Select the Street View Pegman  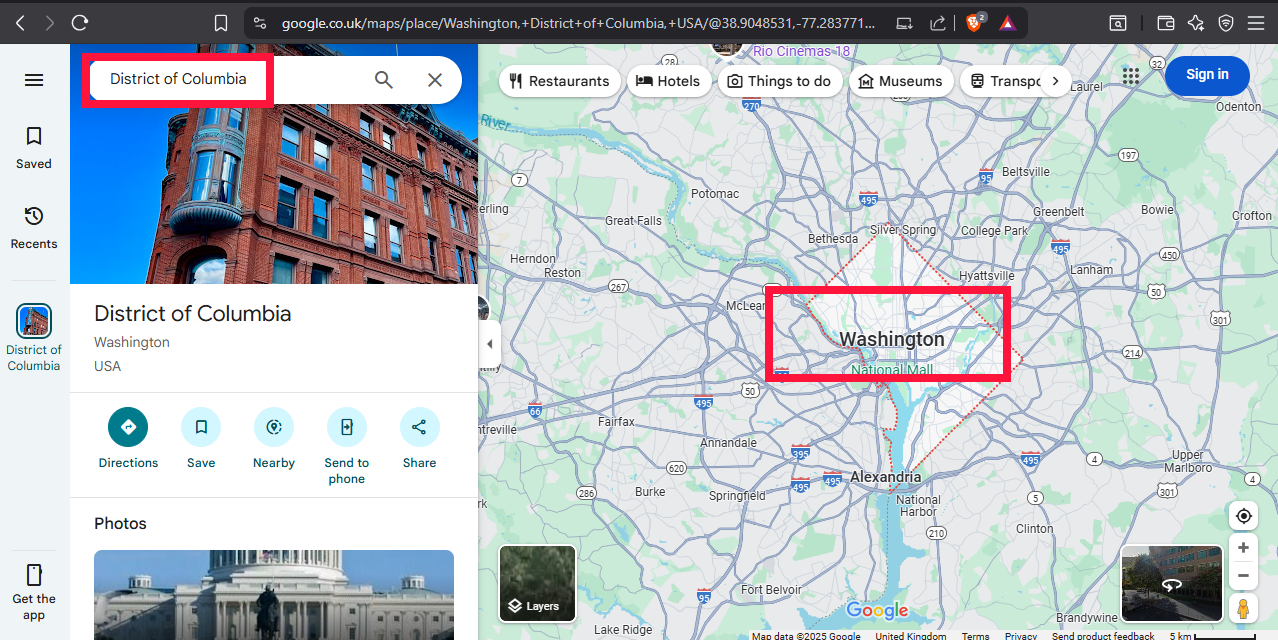(1243, 607)
